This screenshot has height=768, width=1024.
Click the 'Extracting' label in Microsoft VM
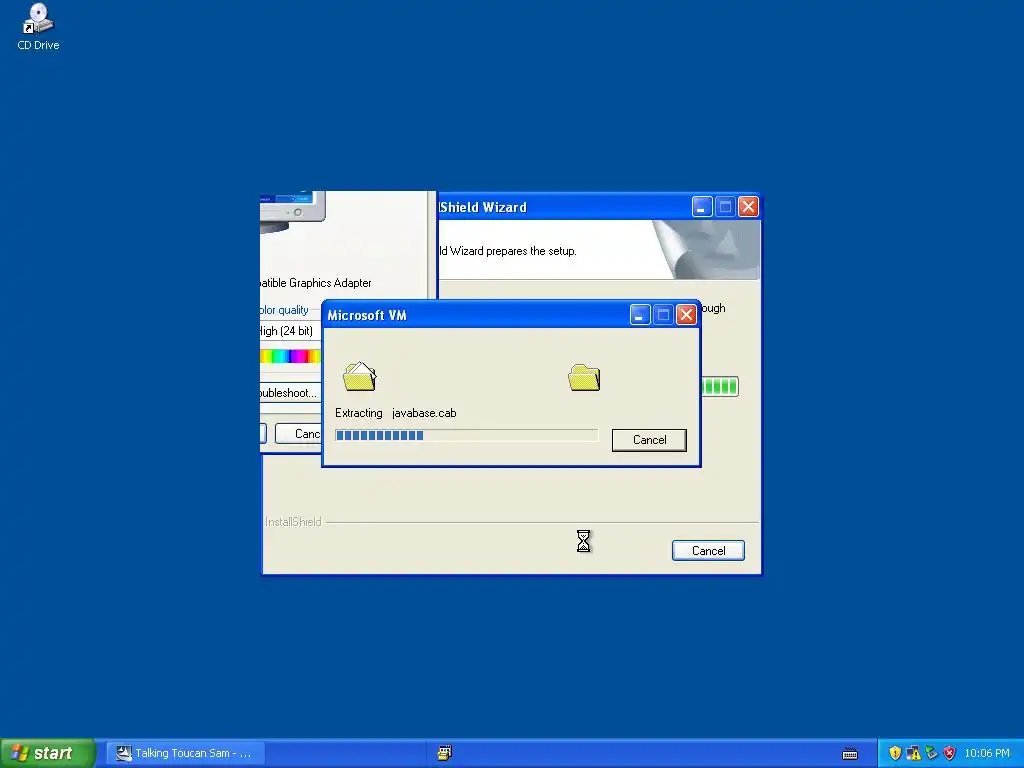pyautogui.click(x=359, y=413)
